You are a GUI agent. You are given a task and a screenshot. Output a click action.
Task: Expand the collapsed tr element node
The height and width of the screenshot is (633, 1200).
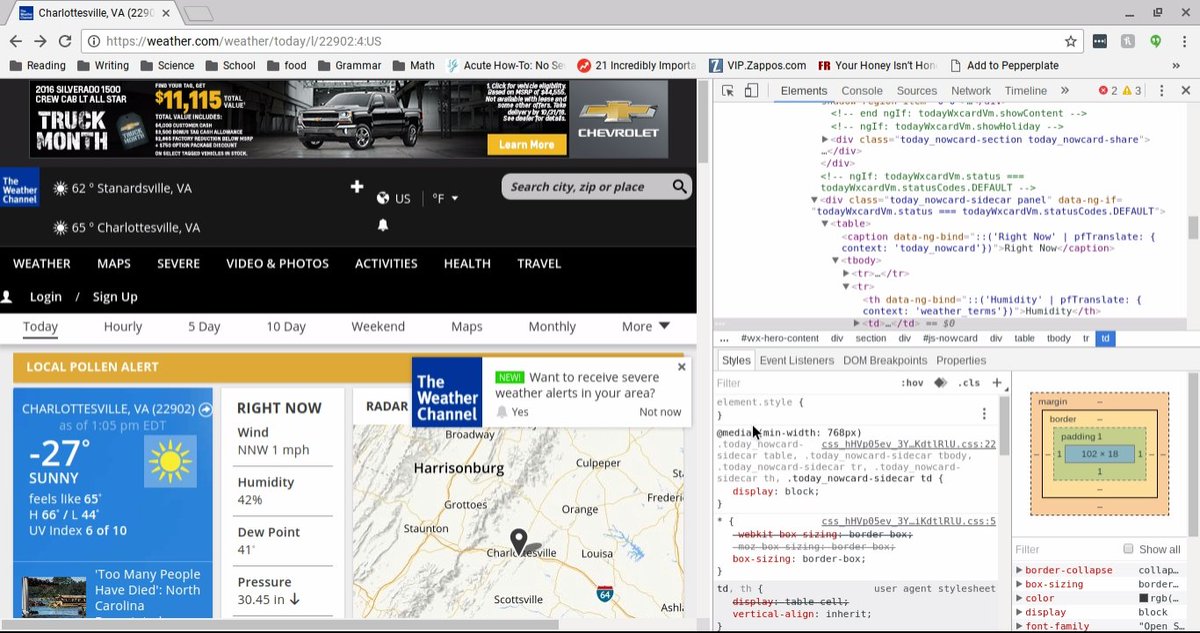(x=847, y=273)
